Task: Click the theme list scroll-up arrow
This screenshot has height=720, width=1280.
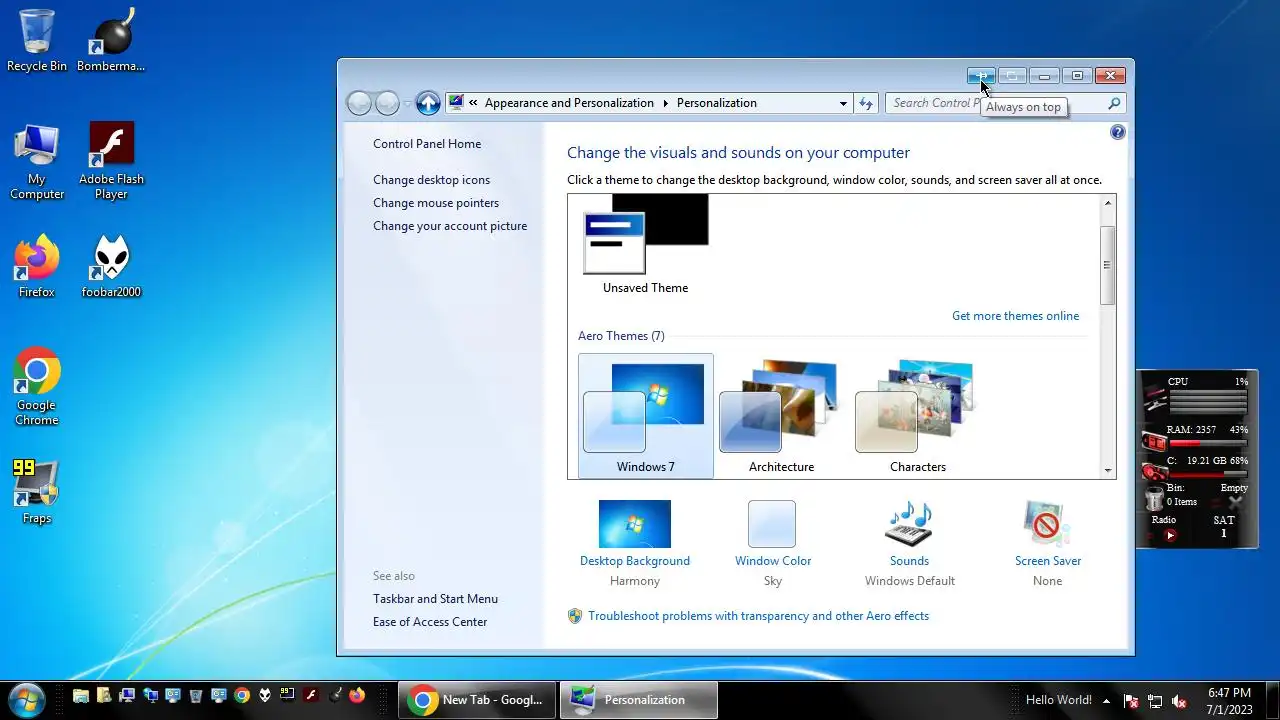Action: coord(1107,204)
